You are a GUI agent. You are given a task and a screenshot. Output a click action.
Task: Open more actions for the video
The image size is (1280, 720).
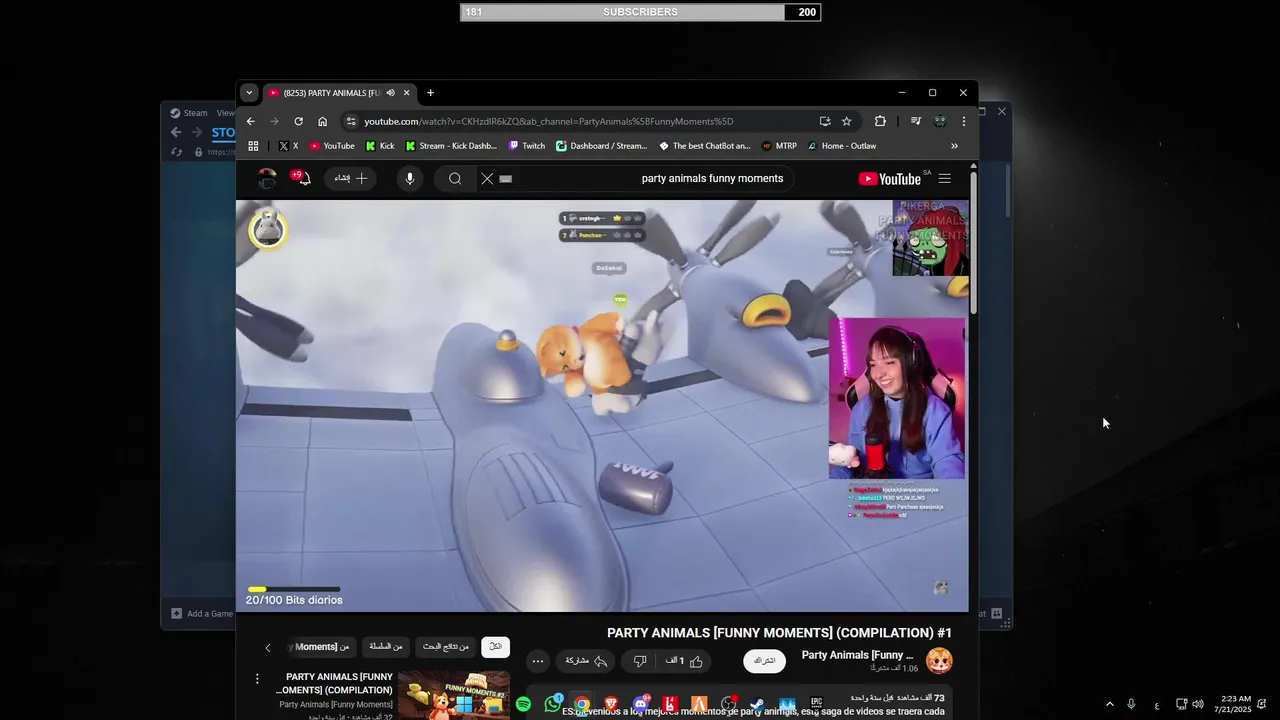(x=538, y=661)
